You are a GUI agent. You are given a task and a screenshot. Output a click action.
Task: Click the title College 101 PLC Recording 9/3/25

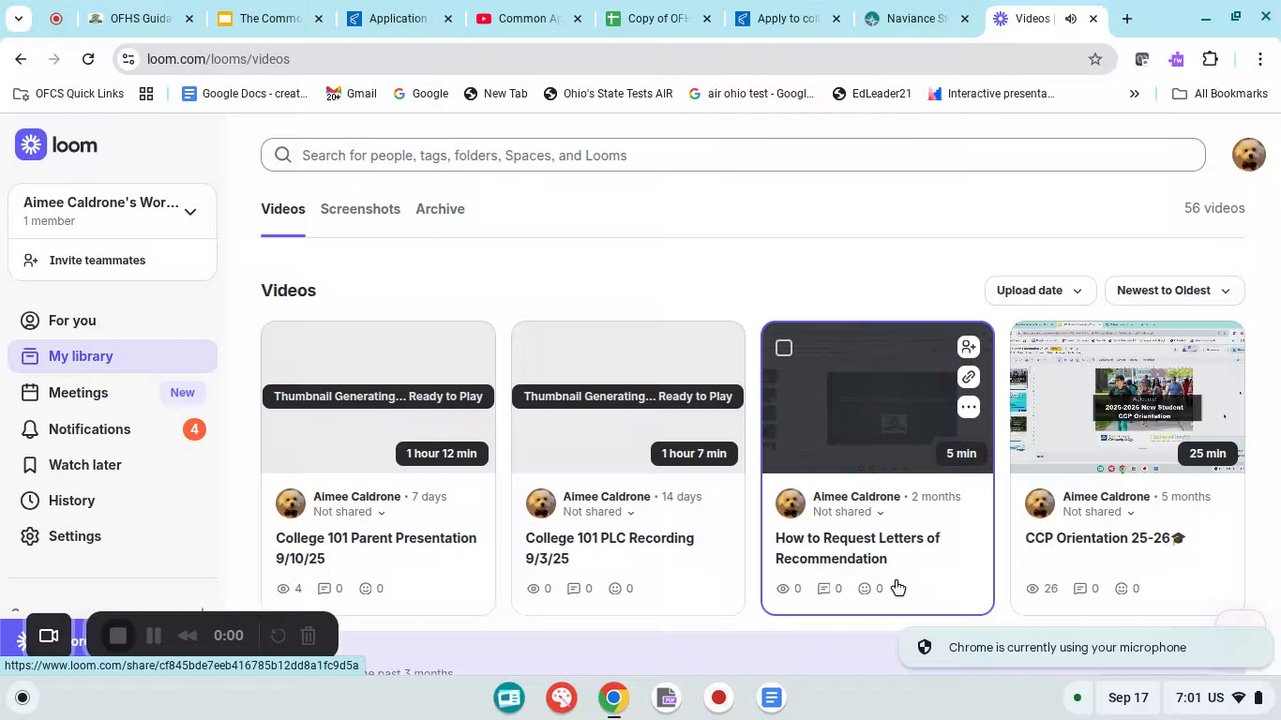(609, 548)
